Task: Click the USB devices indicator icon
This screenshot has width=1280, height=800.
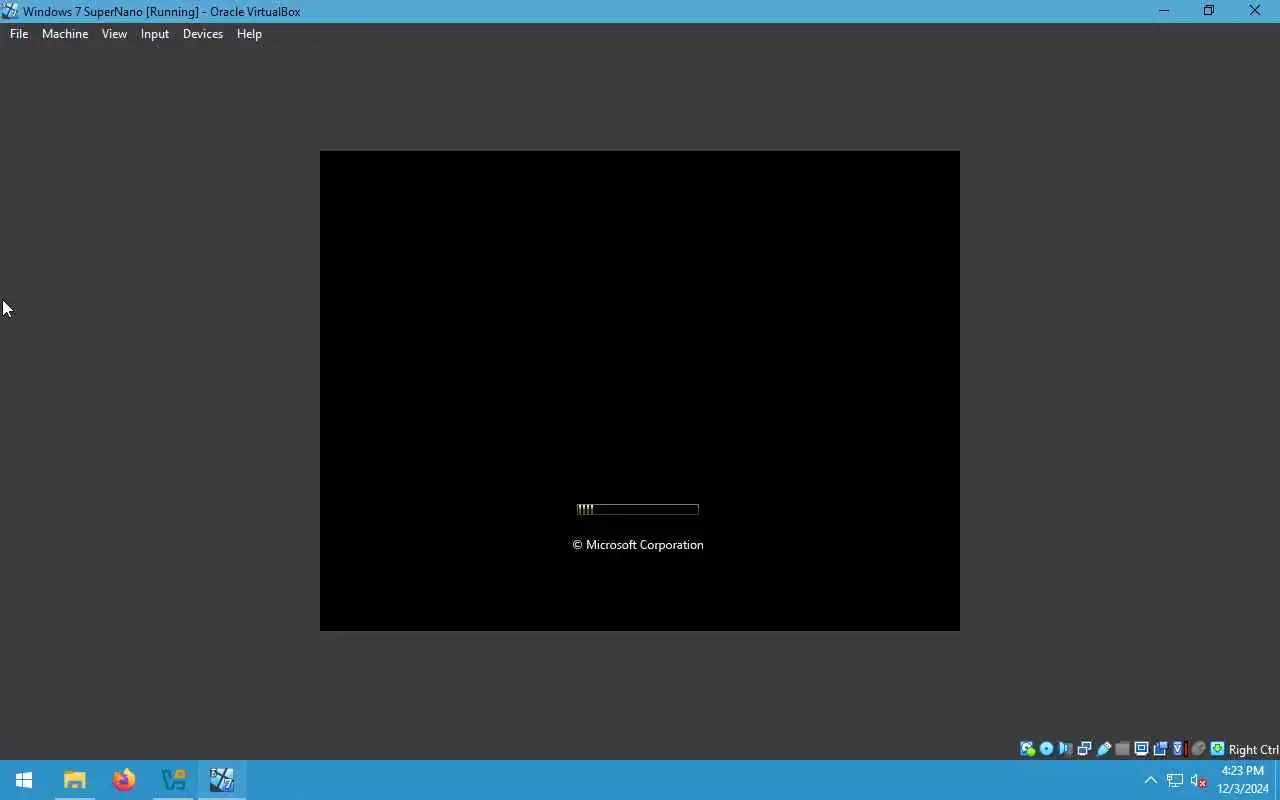Action: pos(1104,749)
